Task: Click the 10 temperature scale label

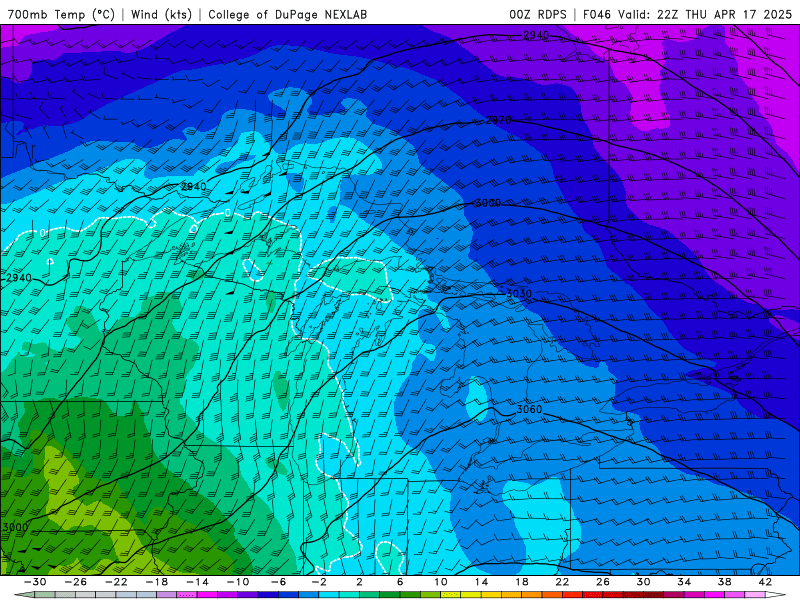Action: [441, 582]
